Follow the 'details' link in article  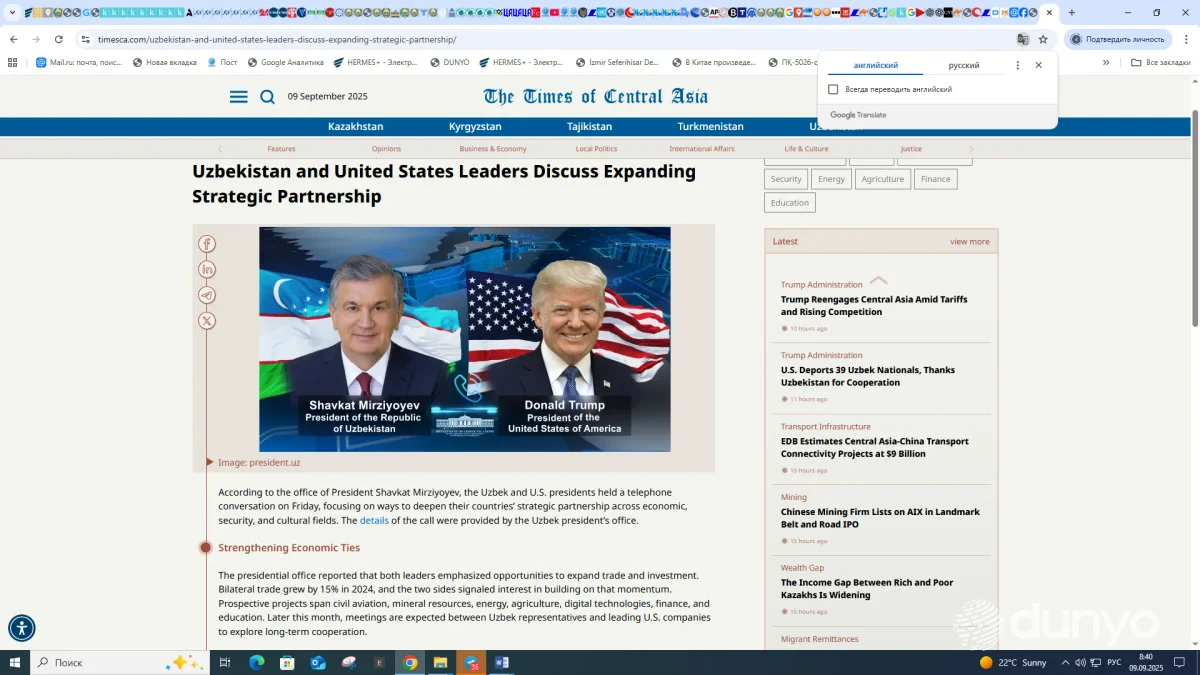374,521
